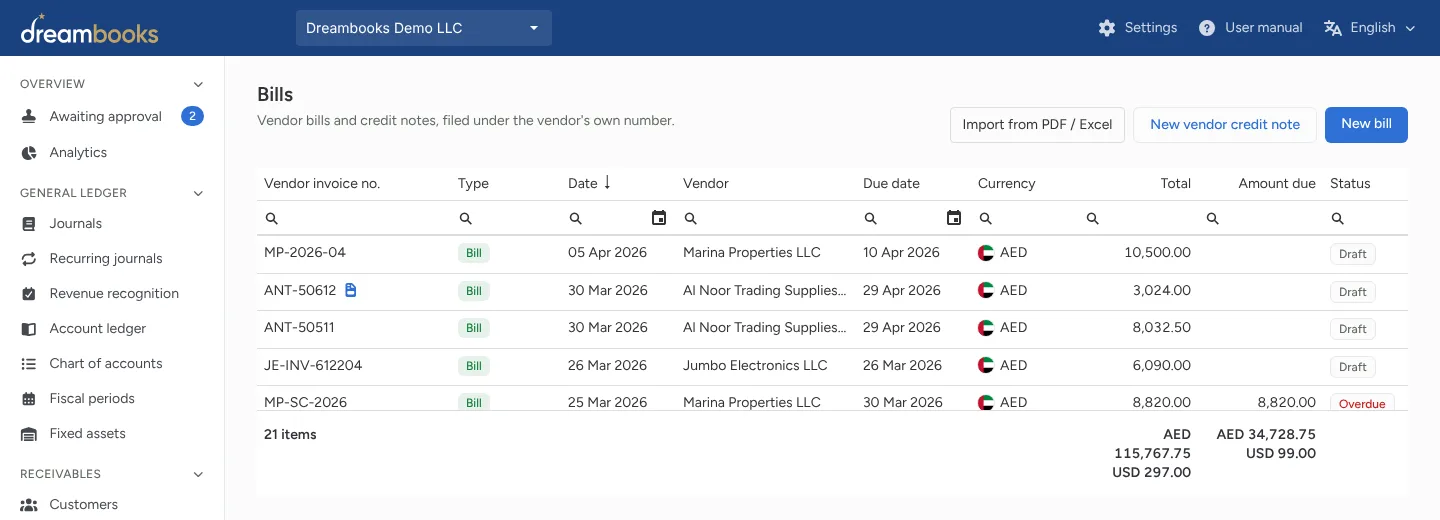Click the Revenue recognition calendar-check icon
Screen dimensions: 1440x520
[29, 294]
